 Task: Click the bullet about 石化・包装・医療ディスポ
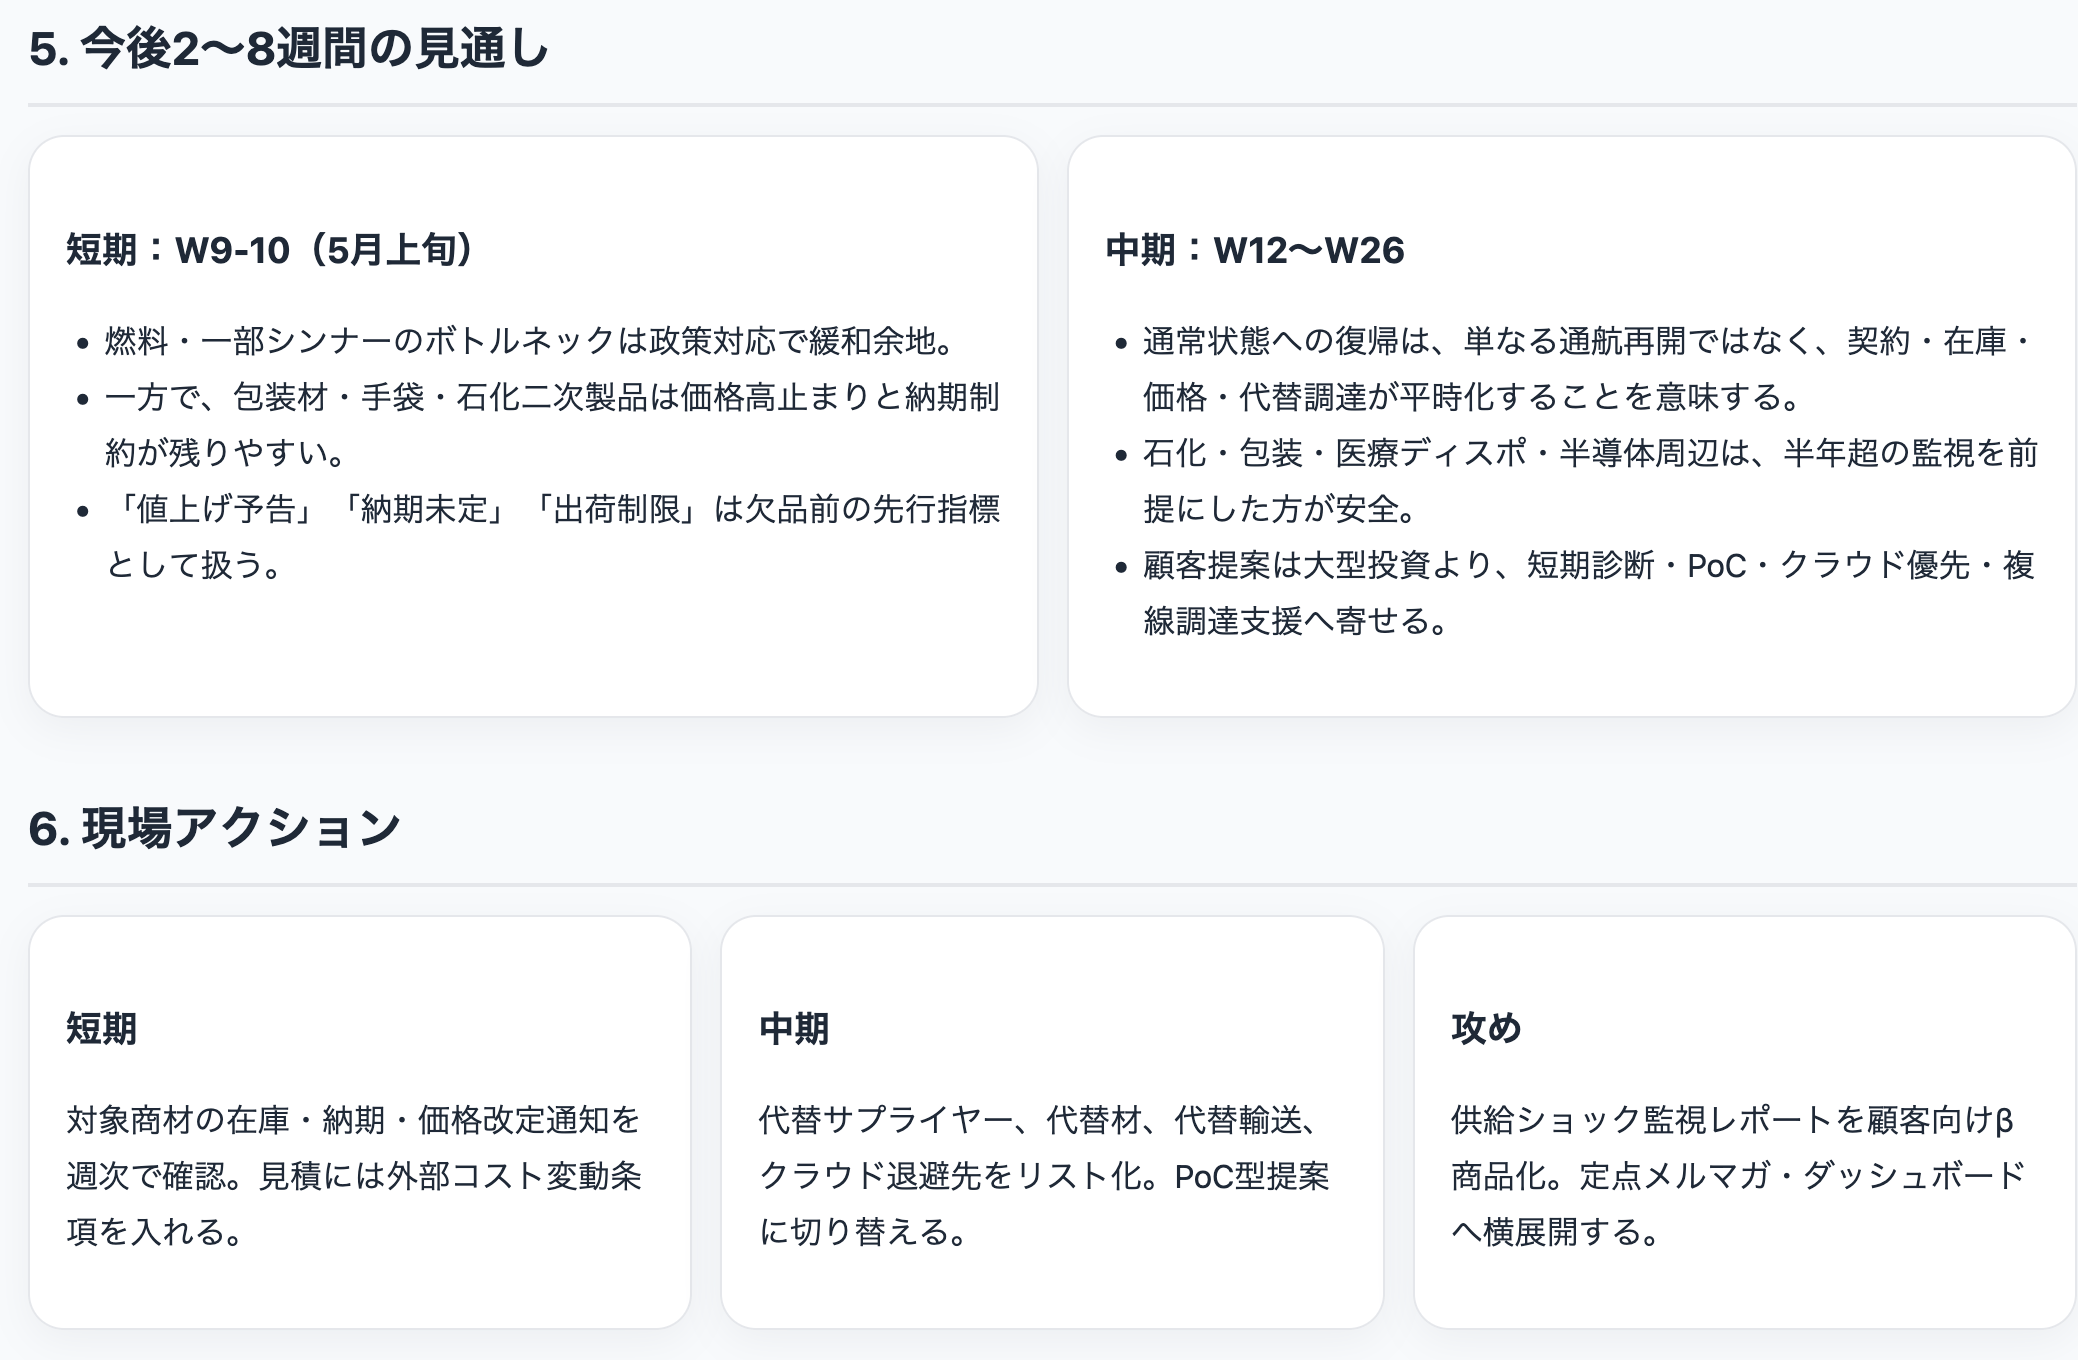pos(1590,454)
